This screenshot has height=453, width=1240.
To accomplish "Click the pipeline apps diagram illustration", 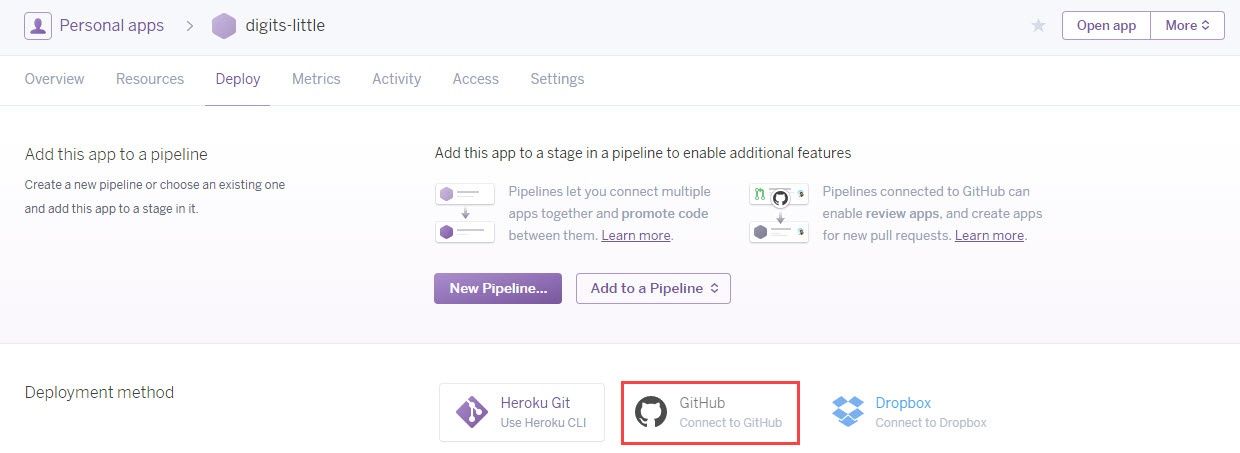I will point(465,212).
